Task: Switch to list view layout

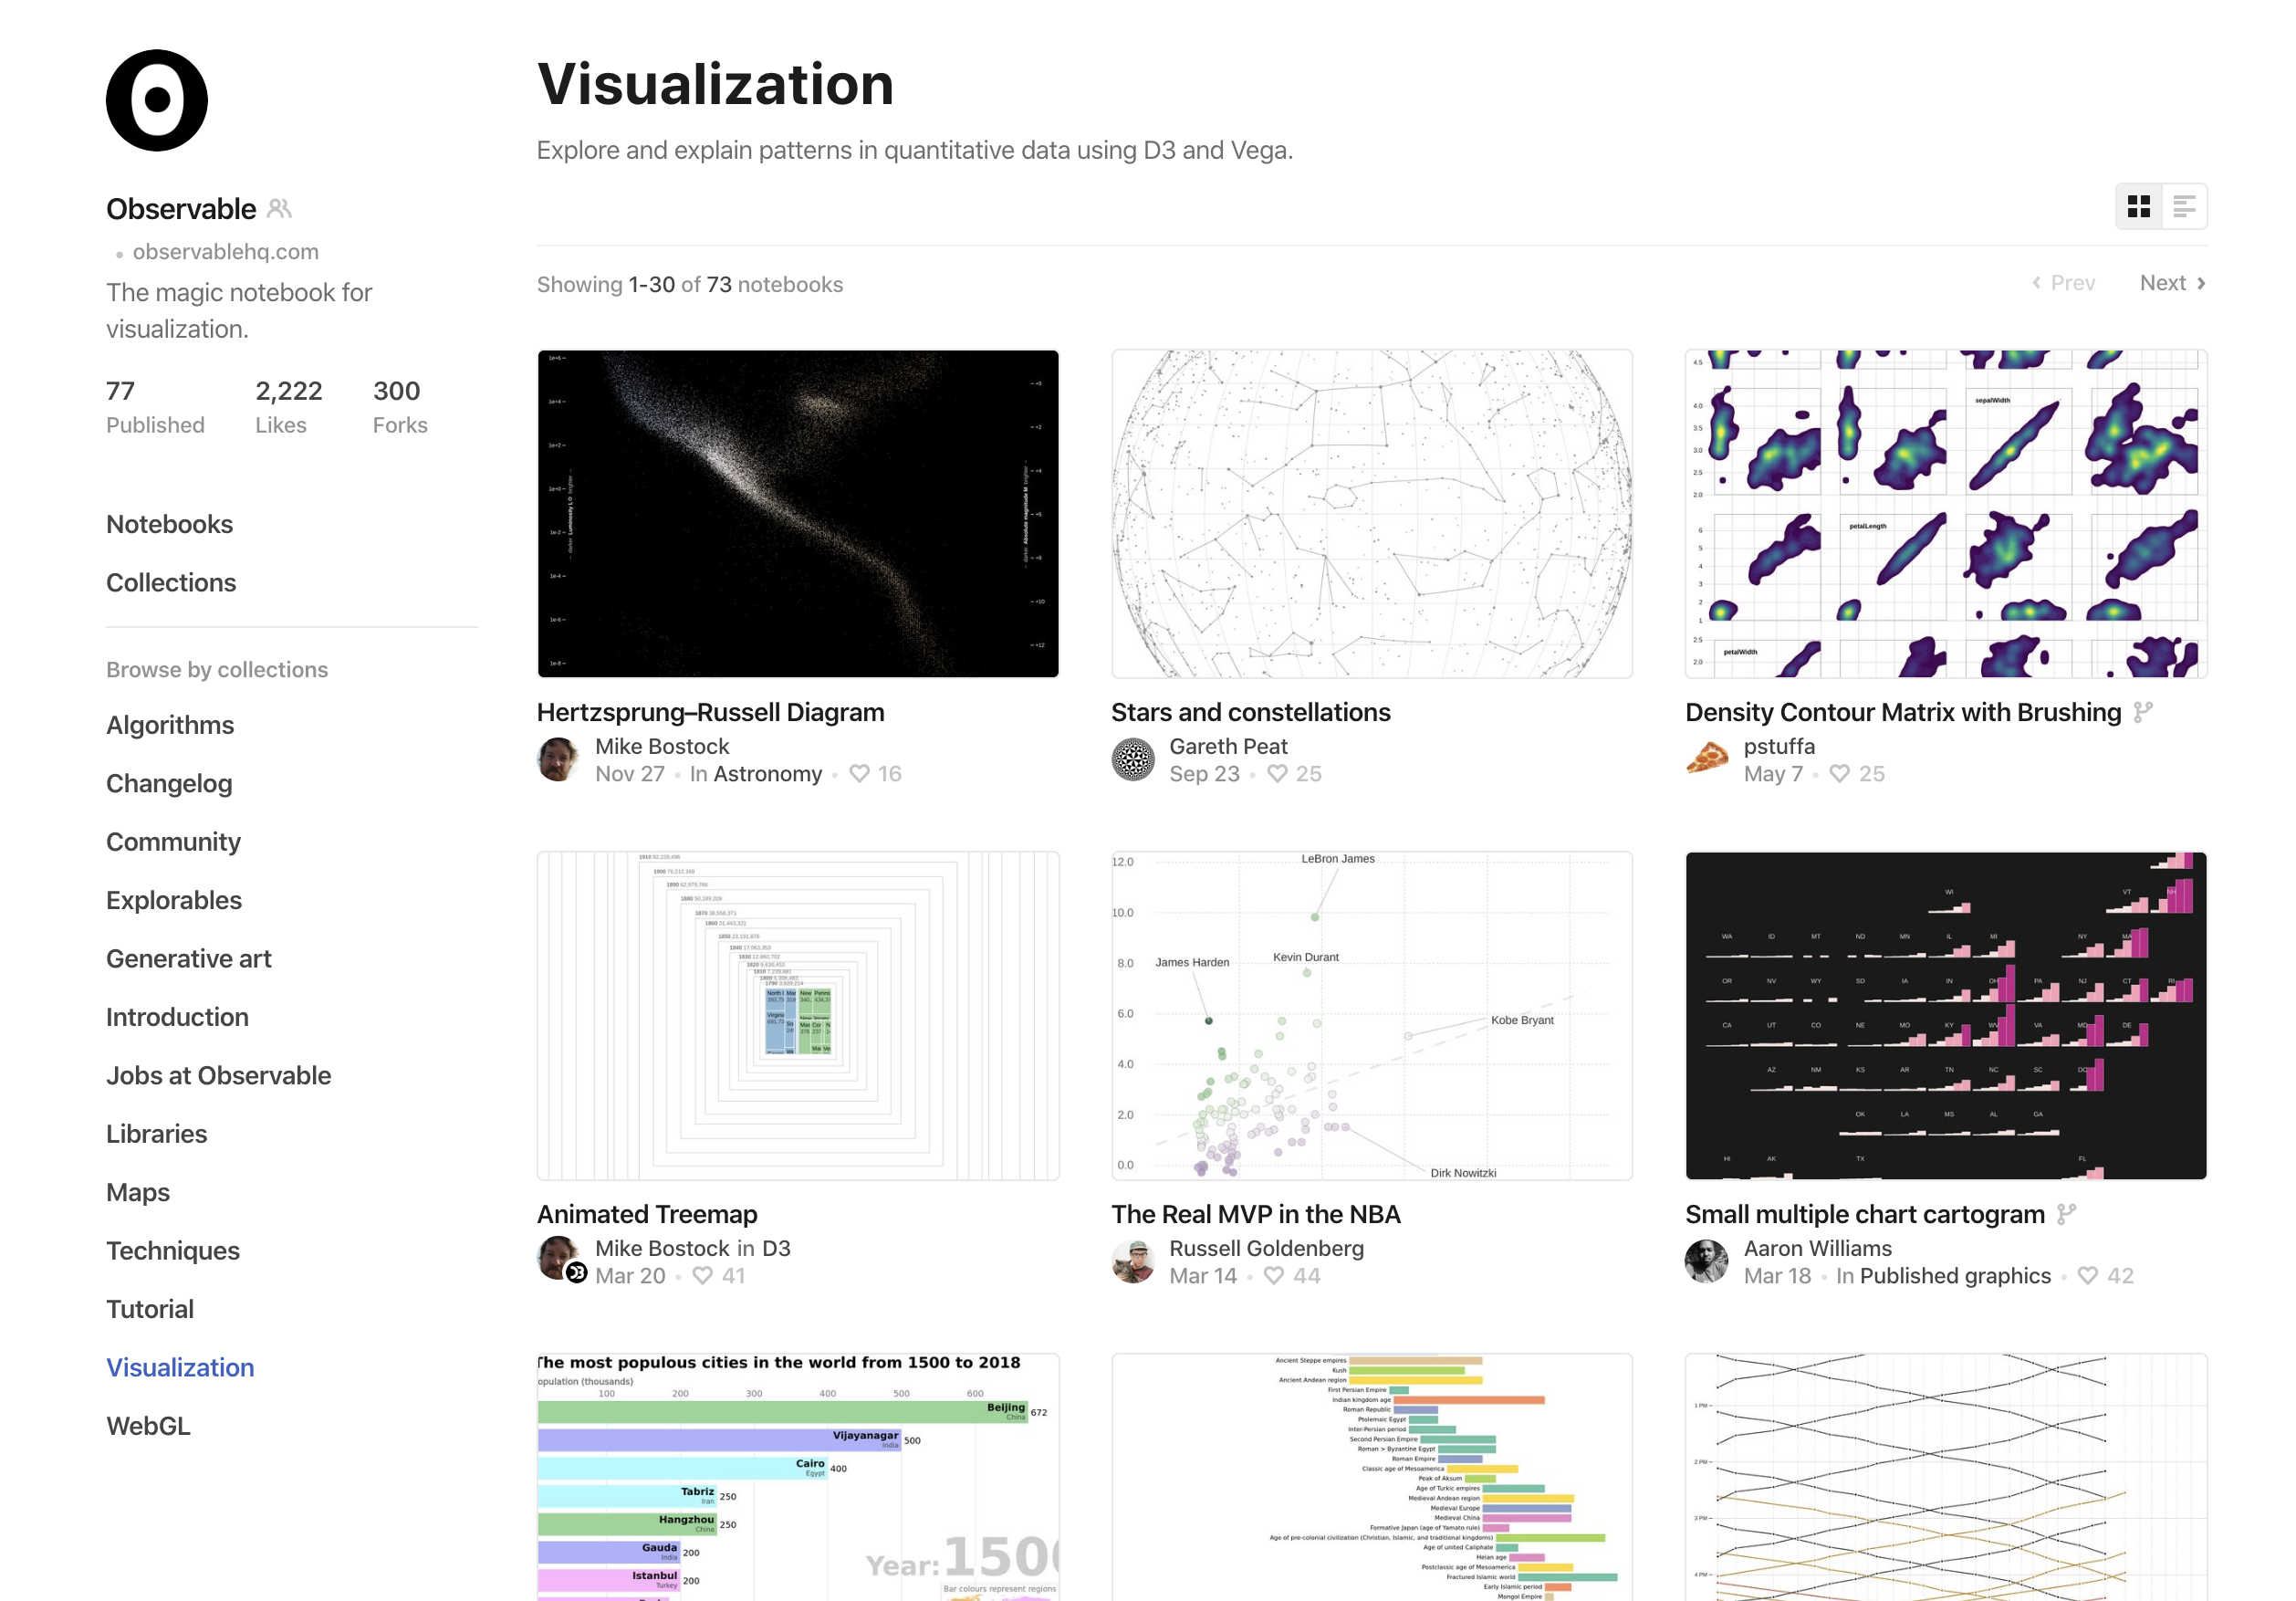Action: coord(2184,206)
